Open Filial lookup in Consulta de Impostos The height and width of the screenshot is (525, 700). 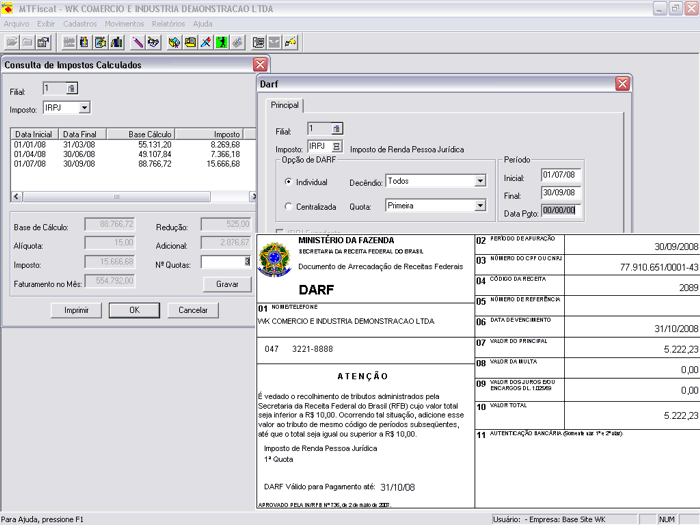coord(71,89)
